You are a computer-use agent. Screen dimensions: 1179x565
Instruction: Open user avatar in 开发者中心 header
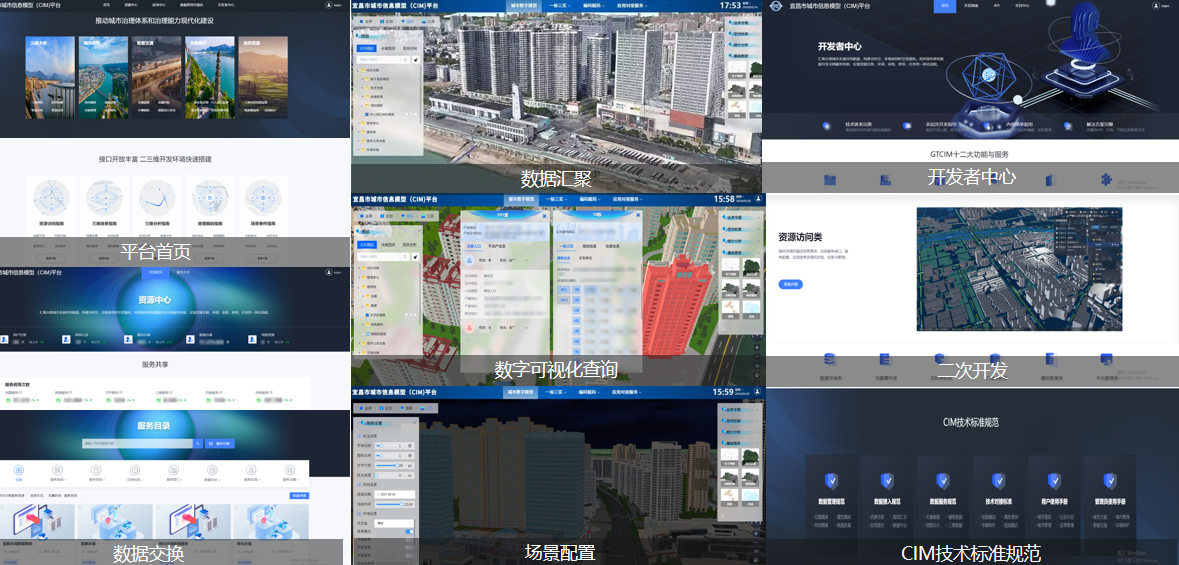(x=1154, y=5)
